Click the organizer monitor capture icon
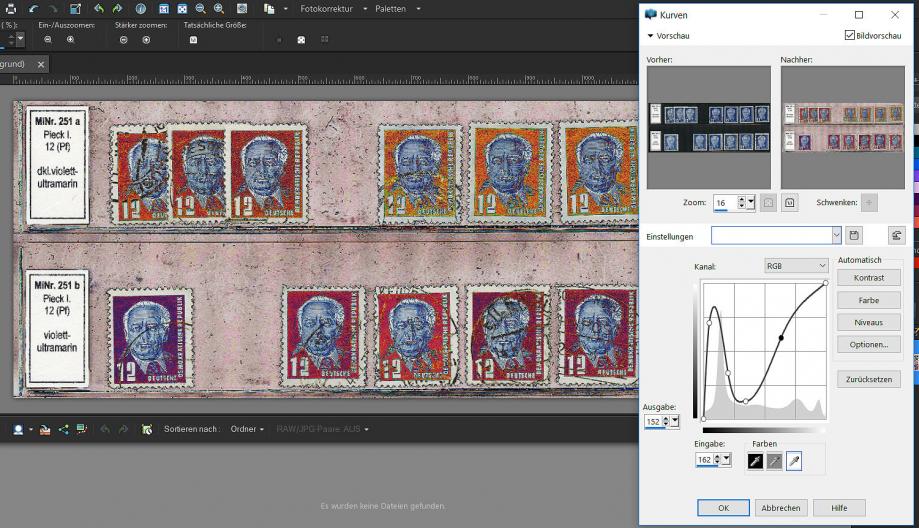The image size is (919, 528). coord(81,430)
